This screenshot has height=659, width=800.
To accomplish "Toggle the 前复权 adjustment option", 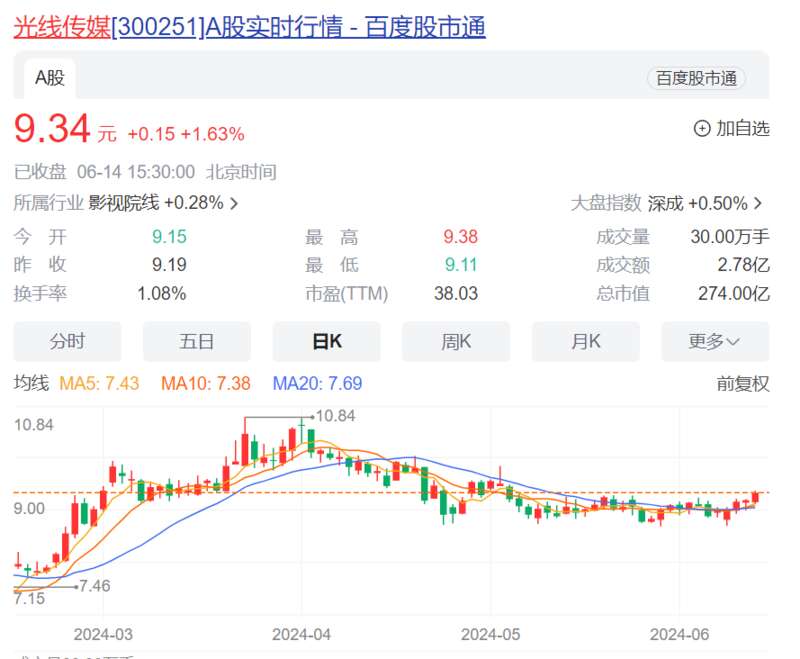I will [x=743, y=384].
